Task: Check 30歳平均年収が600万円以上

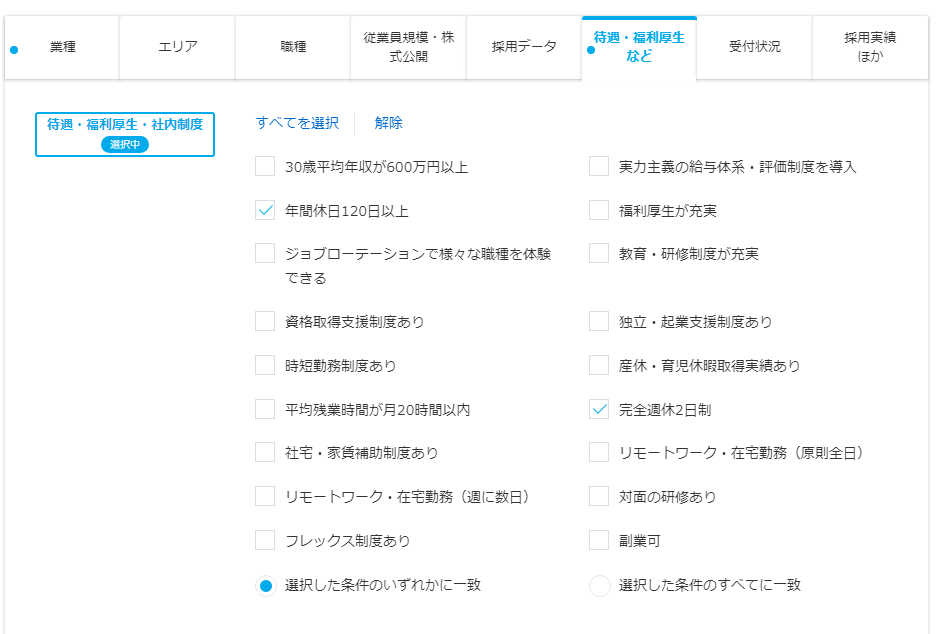Action: [x=265, y=167]
